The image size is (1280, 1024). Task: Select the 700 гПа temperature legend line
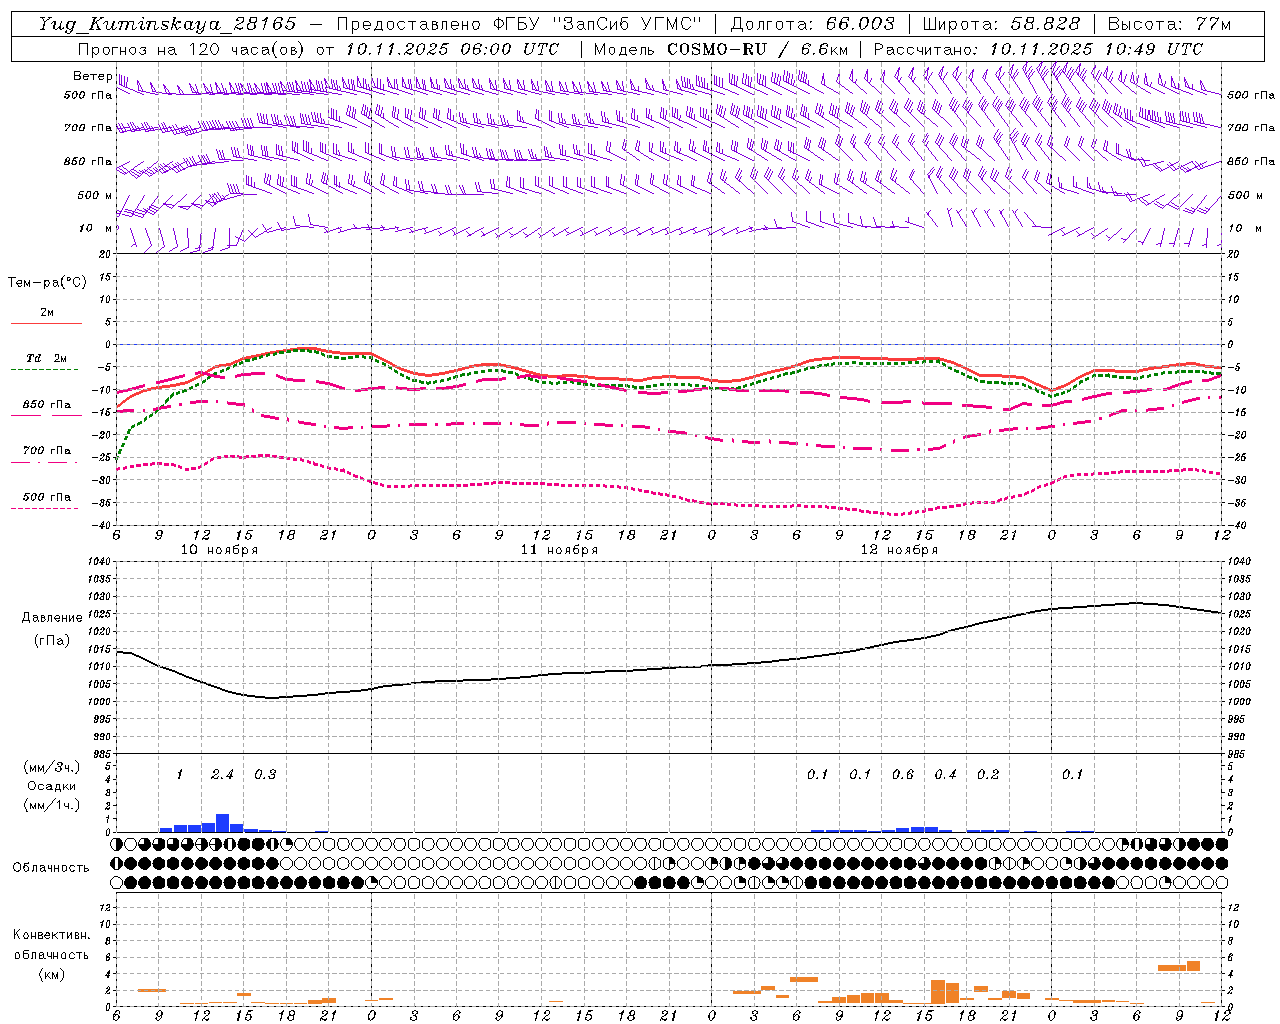coord(46,461)
